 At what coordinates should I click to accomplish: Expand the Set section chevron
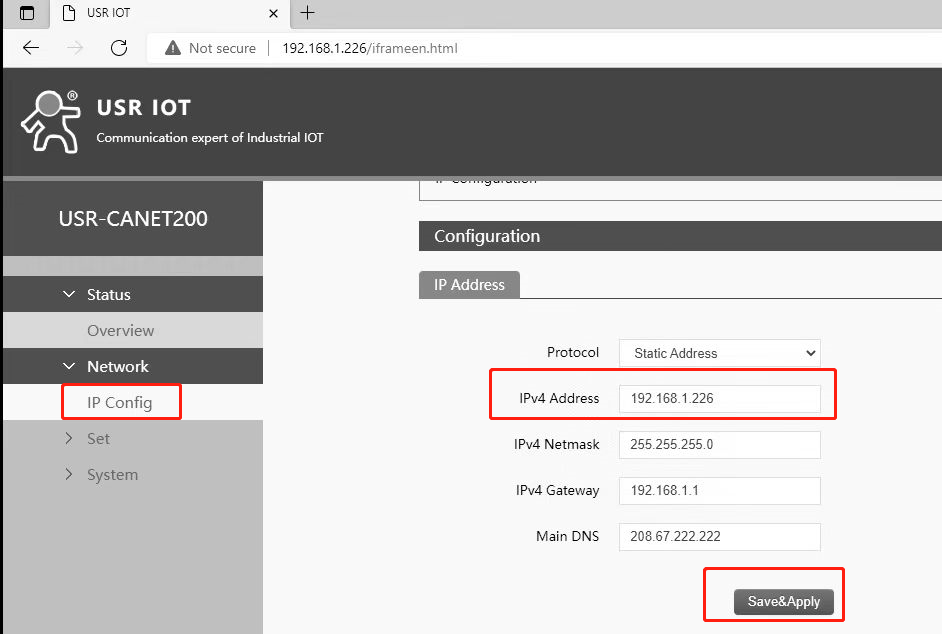tap(68, 438)
